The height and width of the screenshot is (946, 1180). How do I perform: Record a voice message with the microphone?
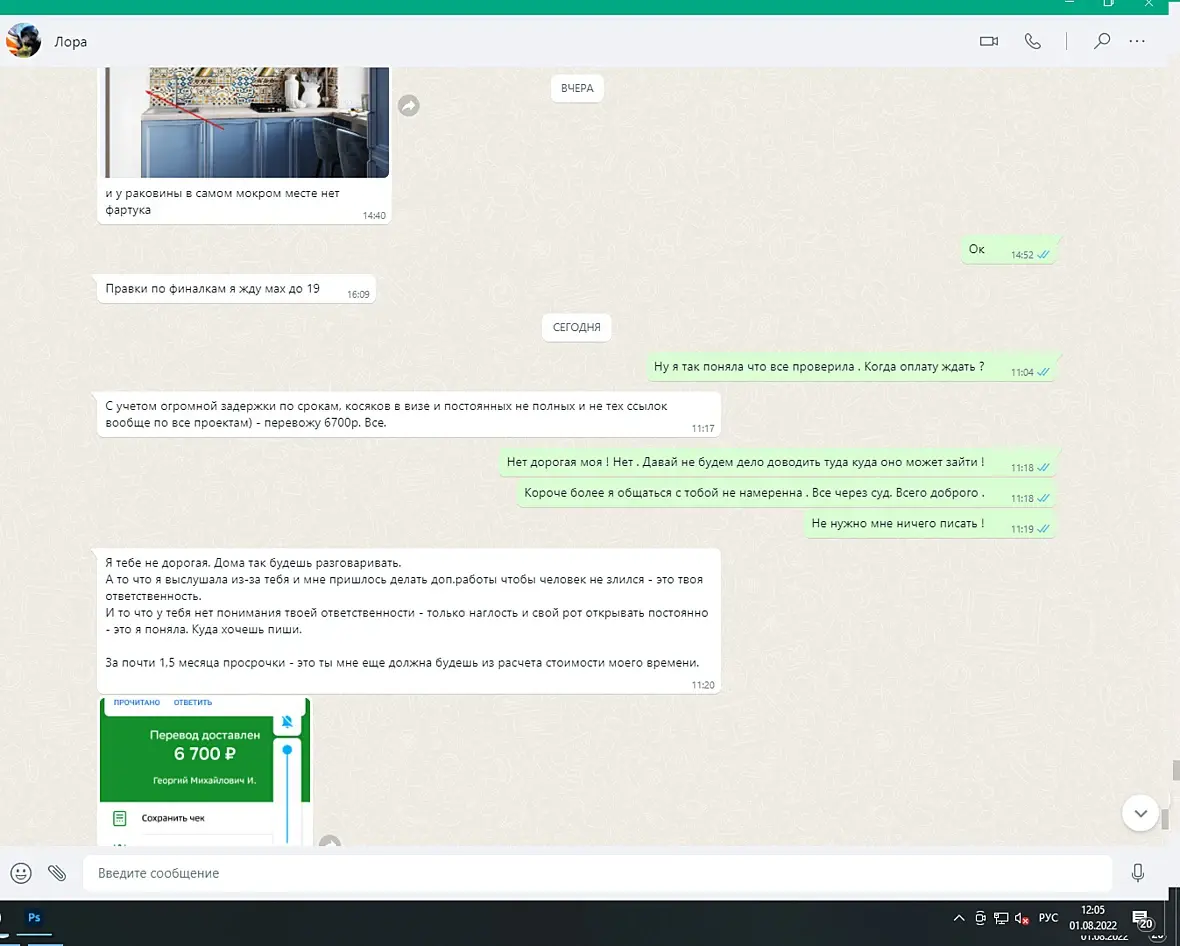click(1138, 873)
